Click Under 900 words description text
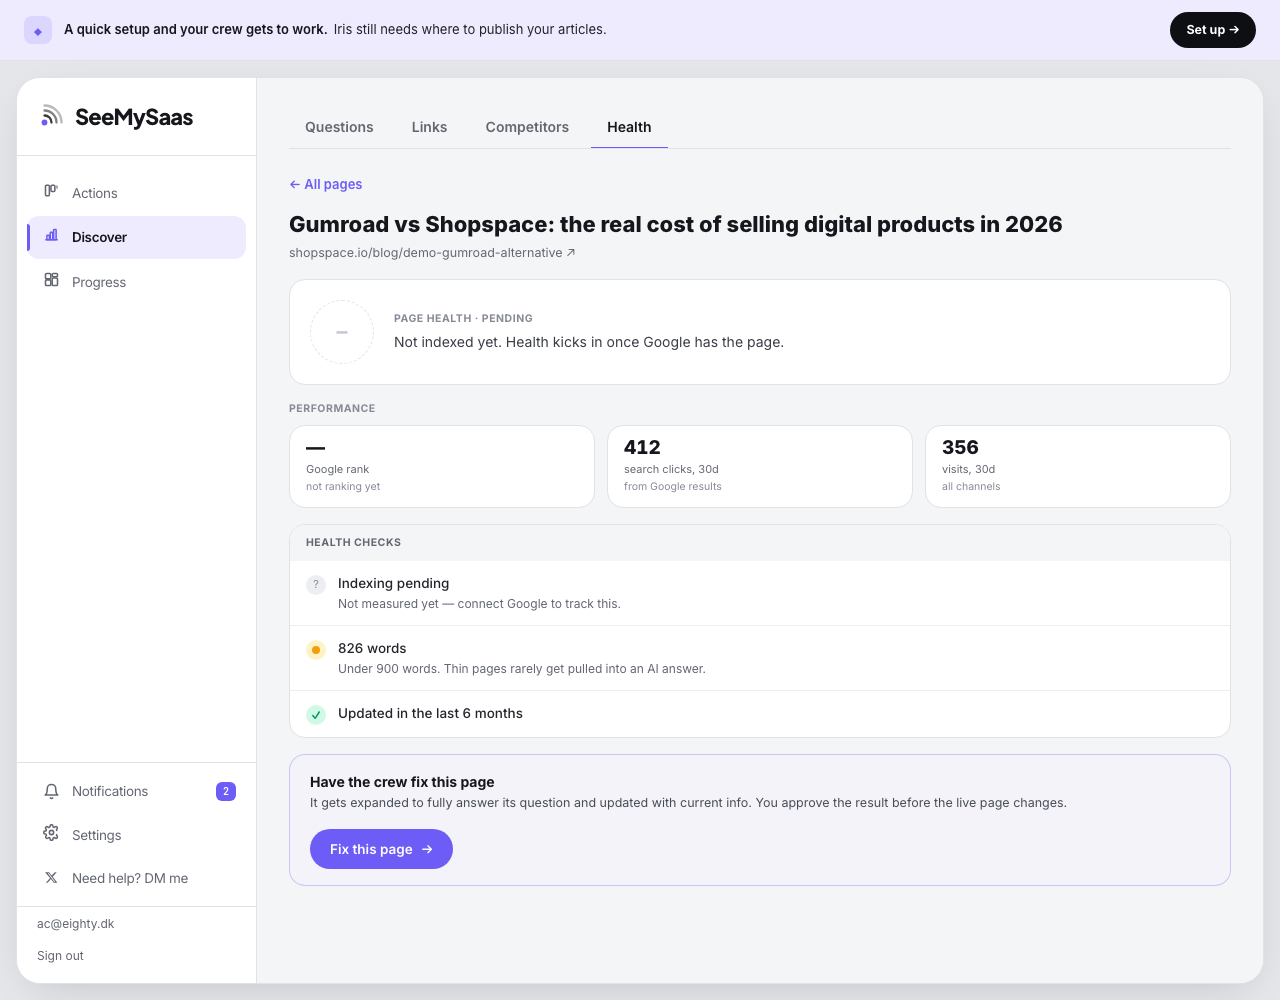The width and height of the screenshot is (1280, 1000). (522, 669)
